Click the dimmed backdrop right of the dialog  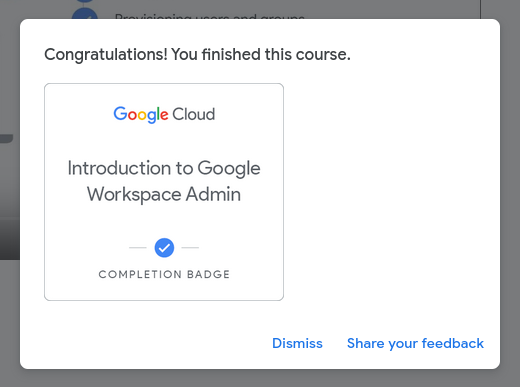[510, 193]
